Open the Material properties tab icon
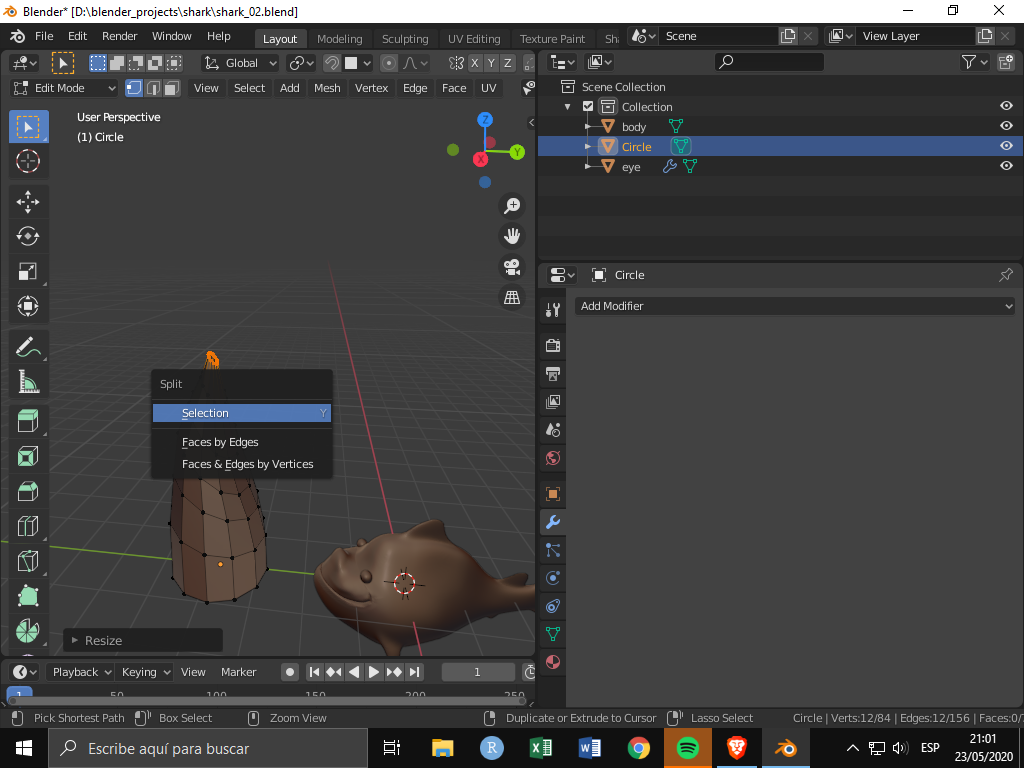Viewport: 1024px width, 768px height. tap(552, 662)
